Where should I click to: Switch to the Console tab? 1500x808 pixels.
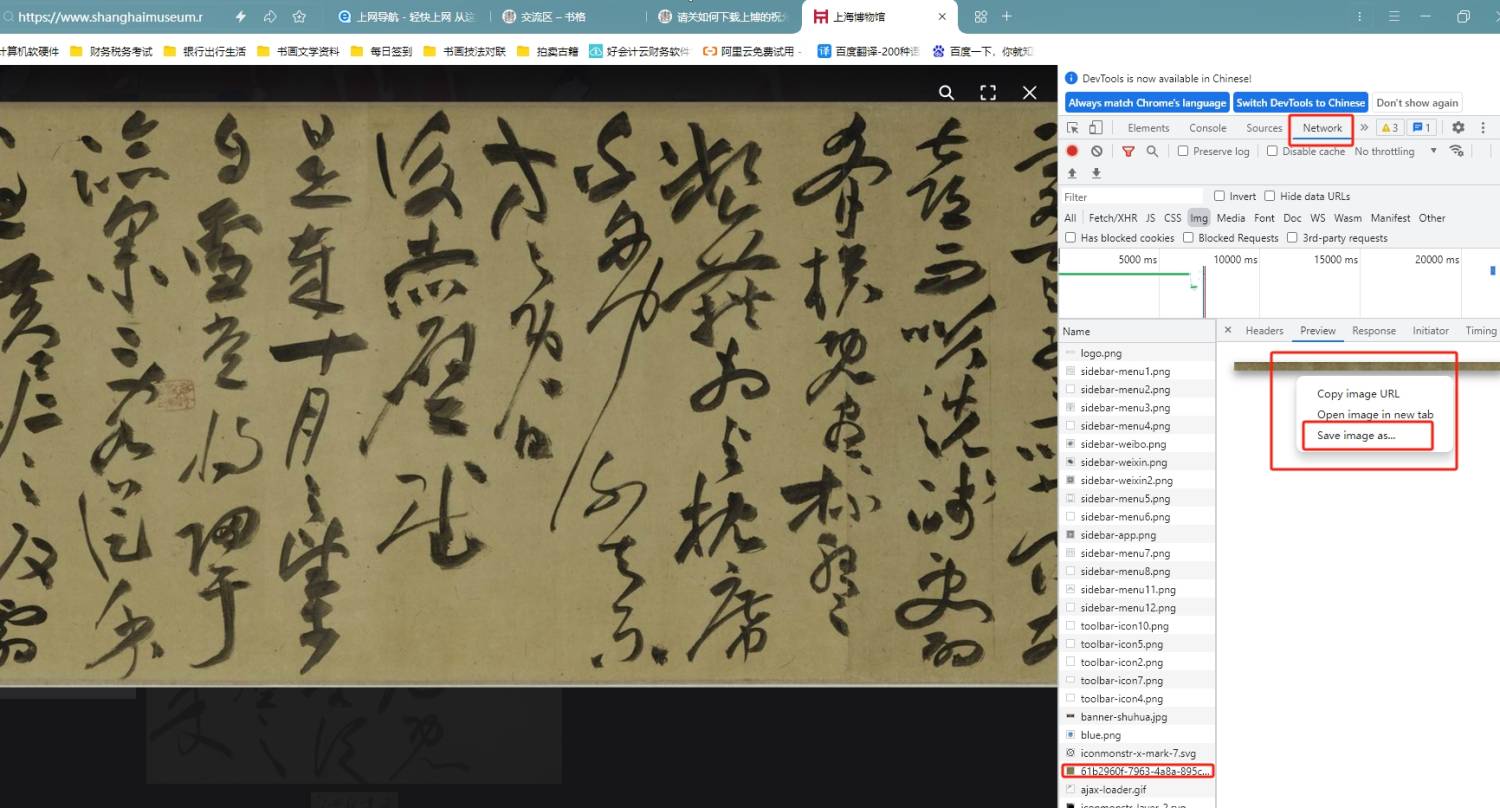1207,128
